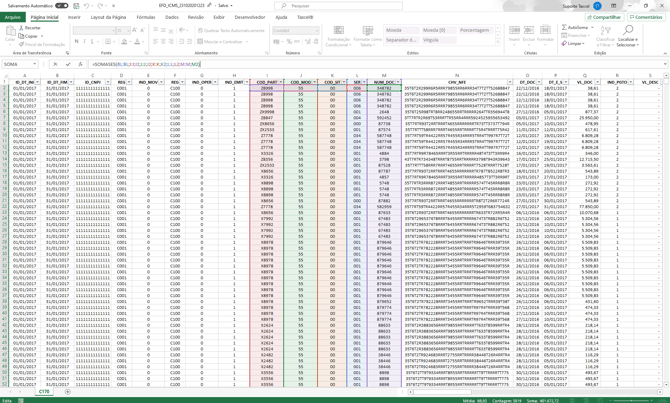This screenshot has height=403, width=670.
Task: Click the AutoSoma sigma icon
Action: point(562,27)
